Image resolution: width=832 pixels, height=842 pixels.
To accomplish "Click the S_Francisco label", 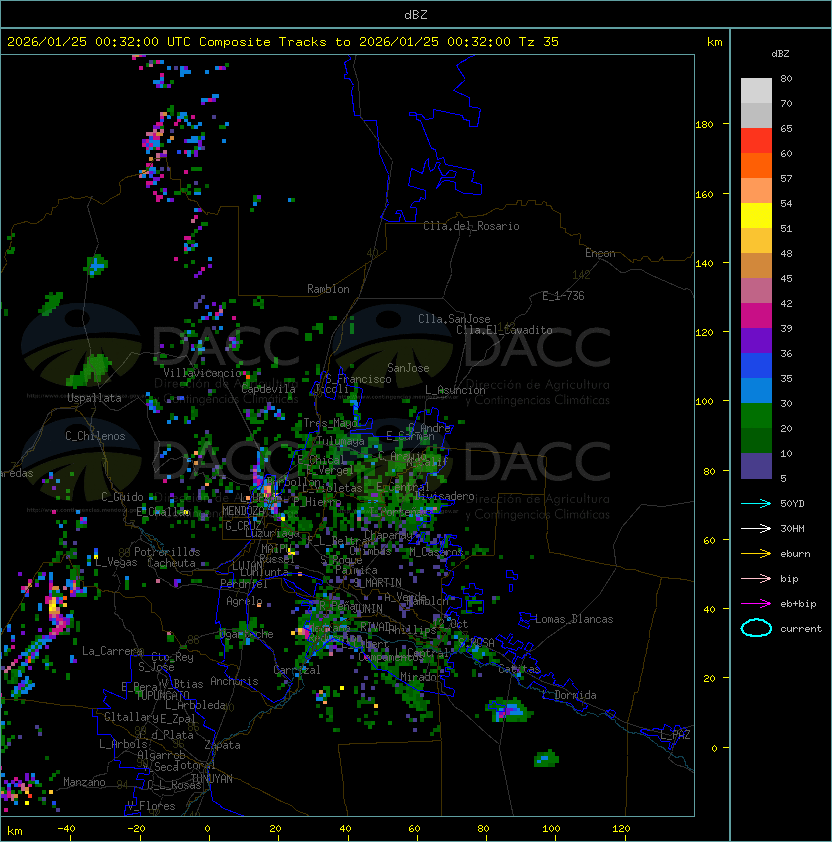I will pos(358,379).
